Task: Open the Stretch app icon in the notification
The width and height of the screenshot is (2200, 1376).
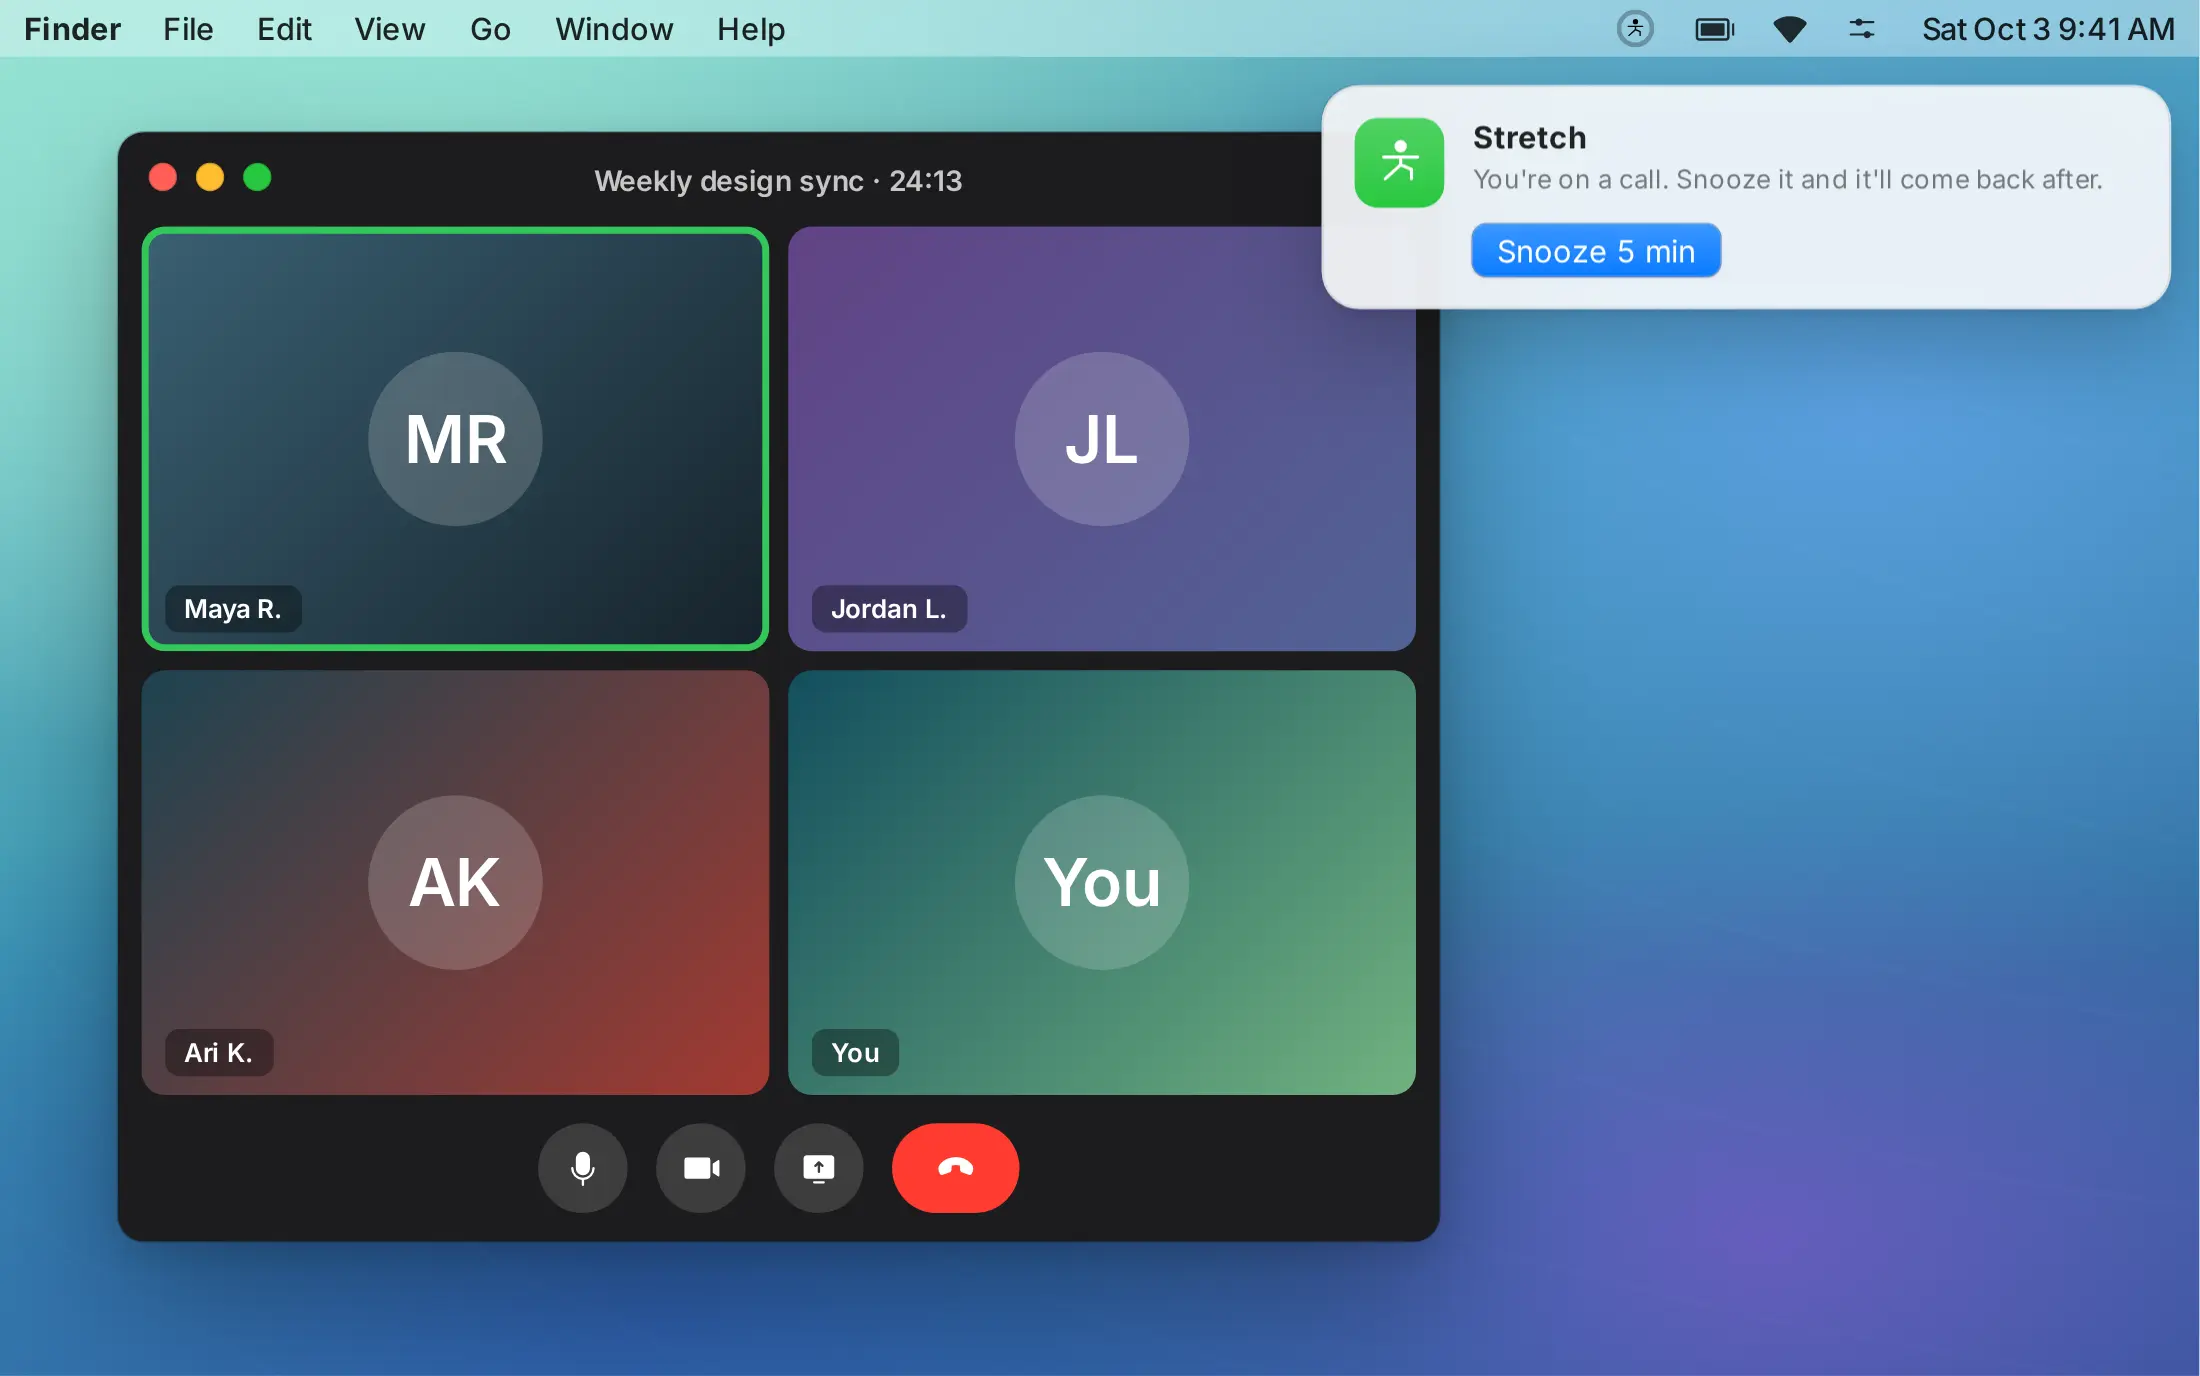Action: pyautogui.click(x=1399, y=163)
